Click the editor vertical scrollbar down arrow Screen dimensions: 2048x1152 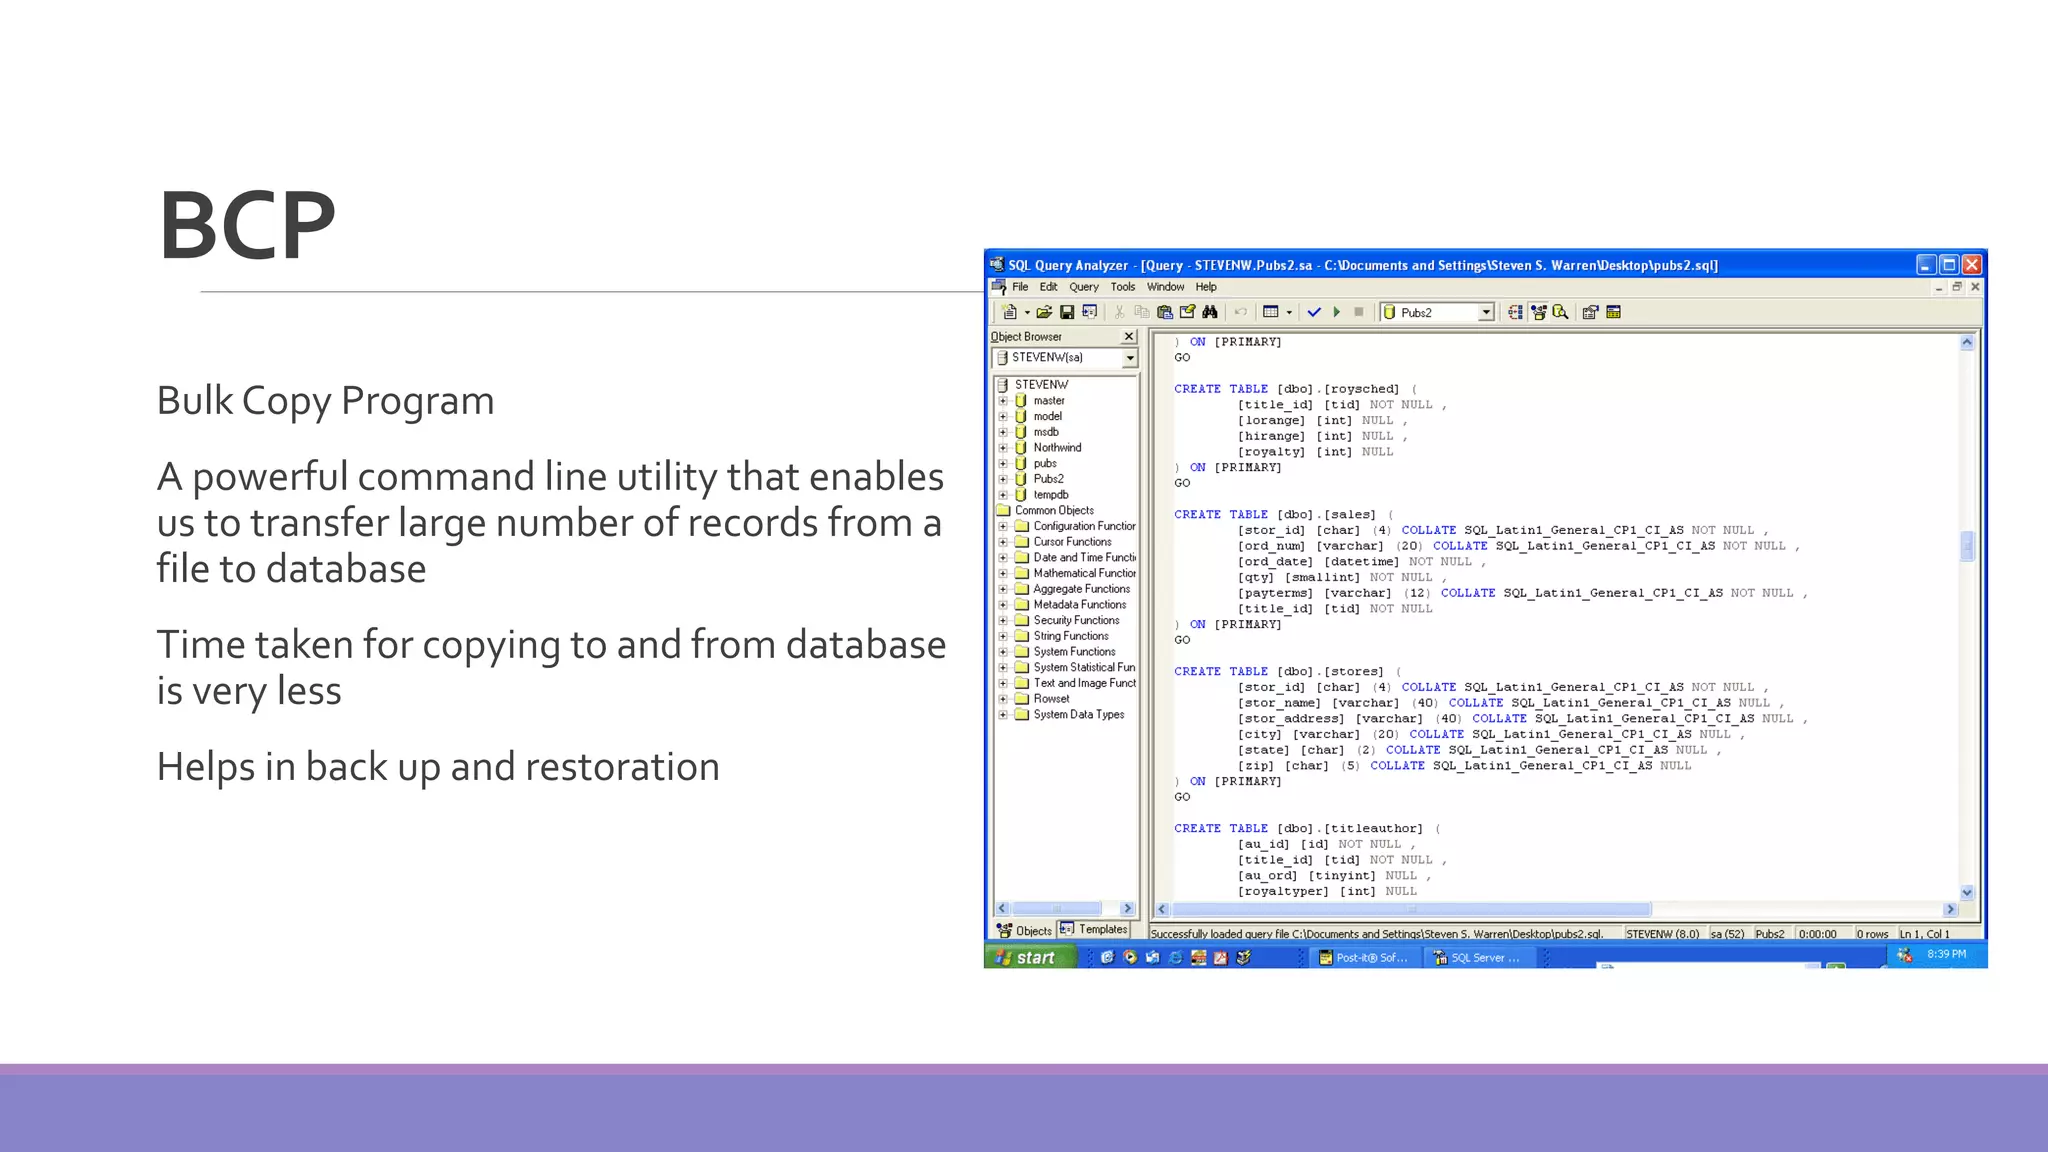coord(1967,892)
